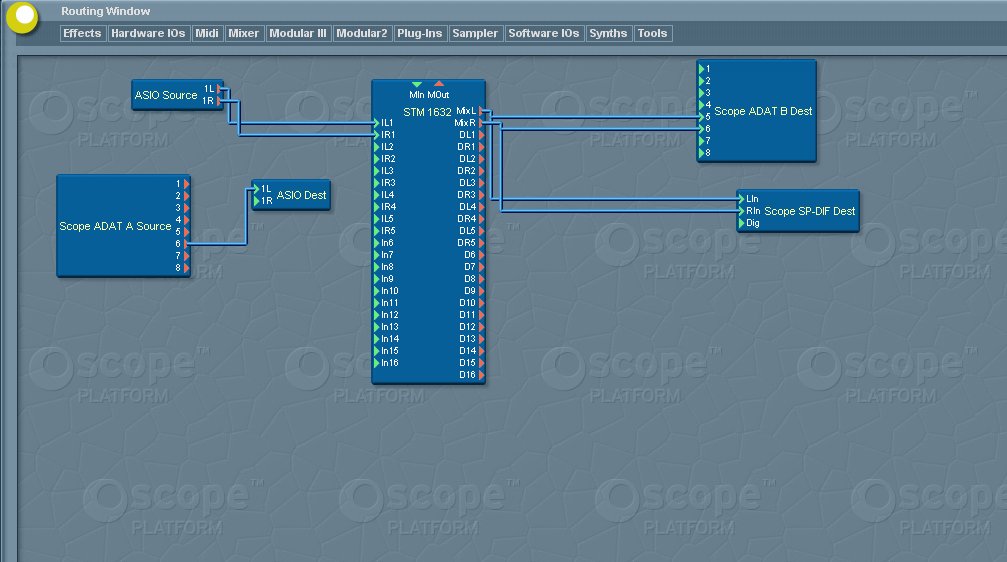
Task: Open the Software IOs menu
Action: [x=543, y=33]
